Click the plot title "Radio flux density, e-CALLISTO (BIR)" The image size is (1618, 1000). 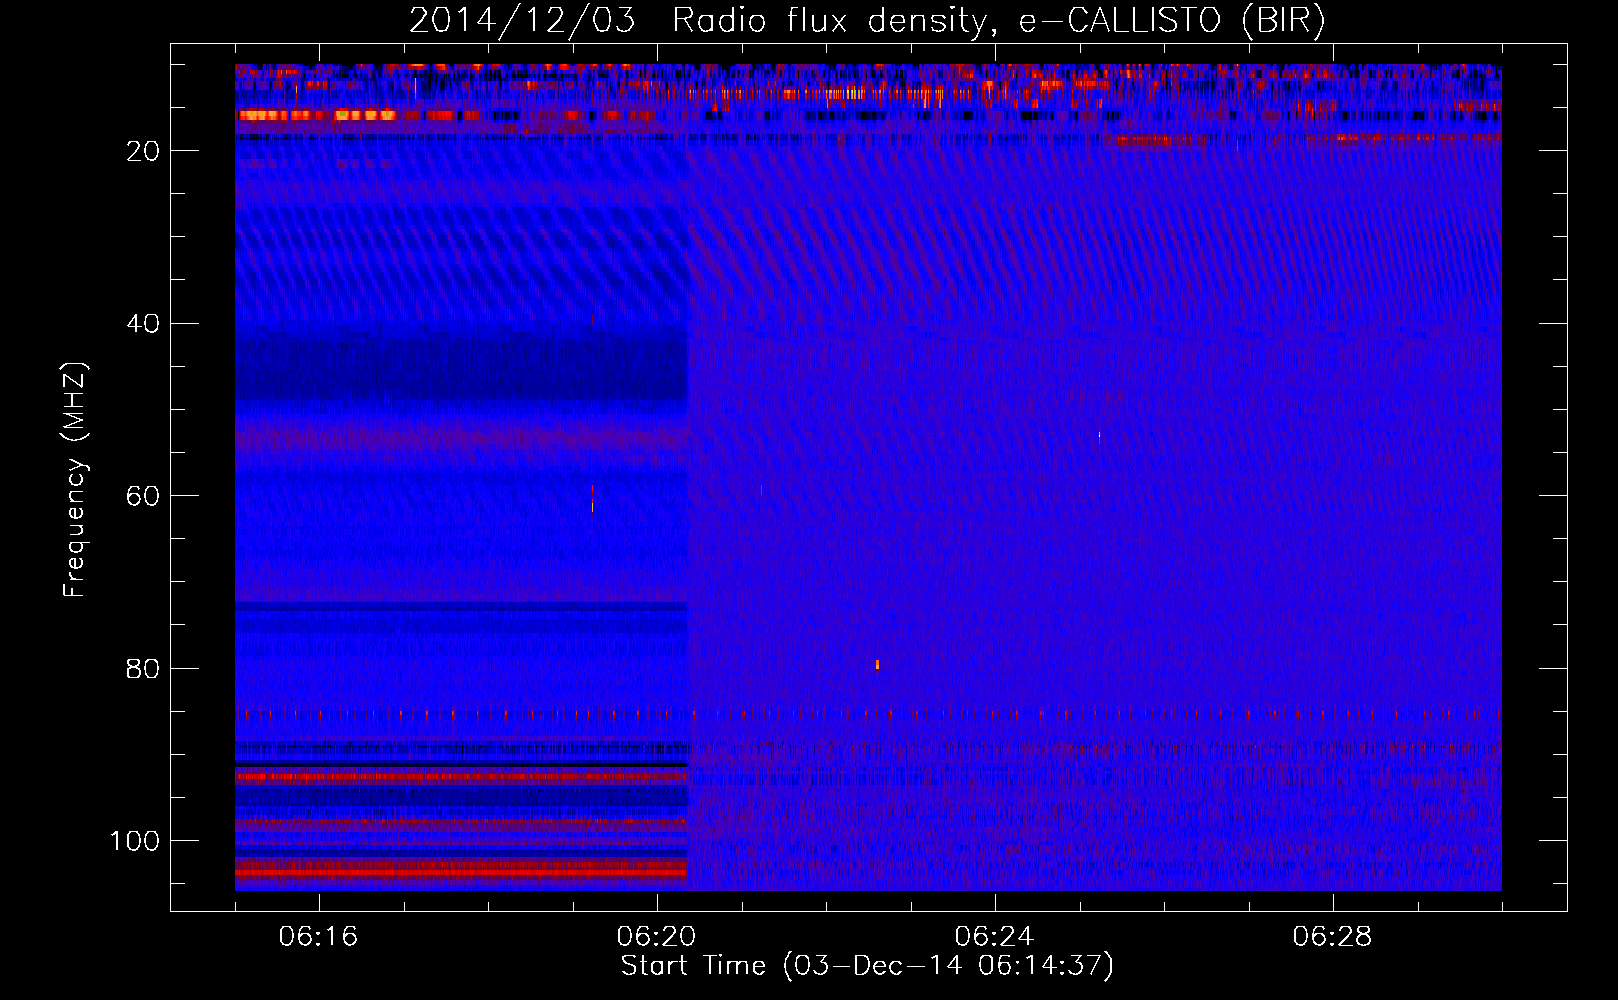999,21
